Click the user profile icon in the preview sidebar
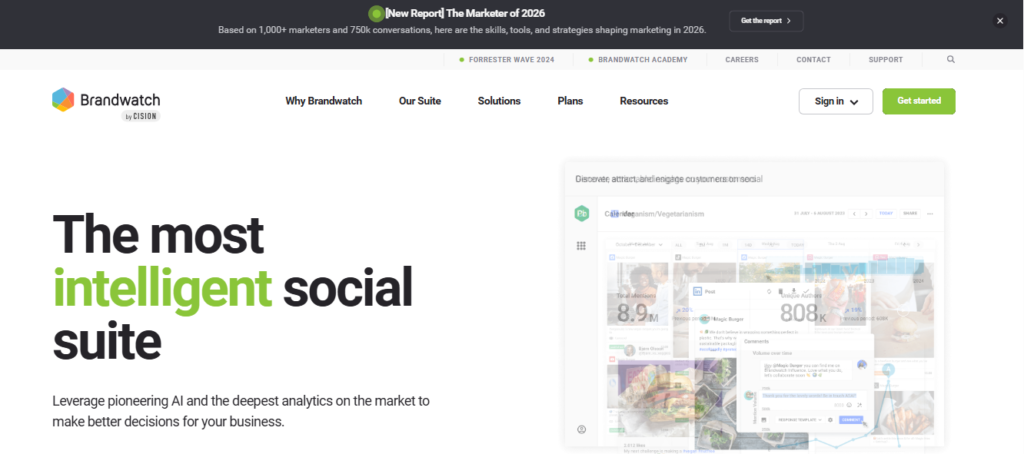 (581, 429)
